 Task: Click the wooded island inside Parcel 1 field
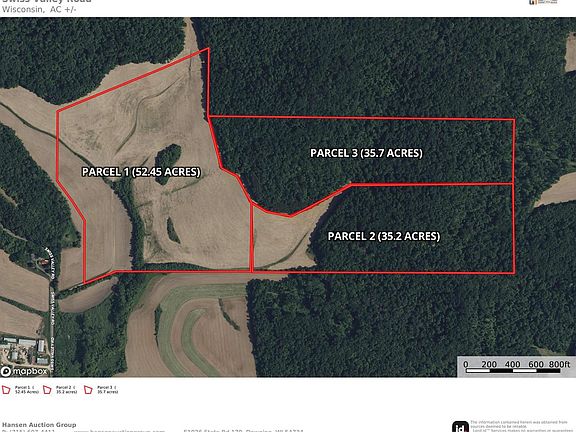[168, 160]
